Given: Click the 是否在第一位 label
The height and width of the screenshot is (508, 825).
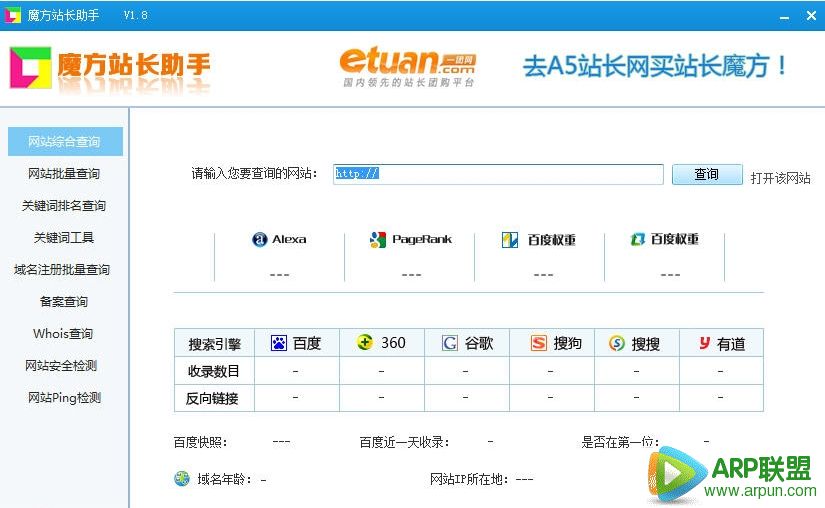Looking at the screenshot, I should pos(621,442).
